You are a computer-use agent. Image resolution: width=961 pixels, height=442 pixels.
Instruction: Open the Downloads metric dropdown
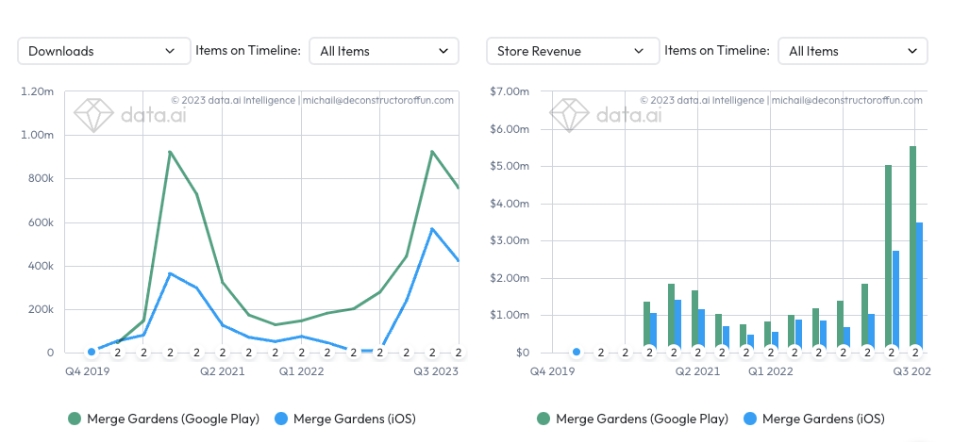tap(104, 51)
